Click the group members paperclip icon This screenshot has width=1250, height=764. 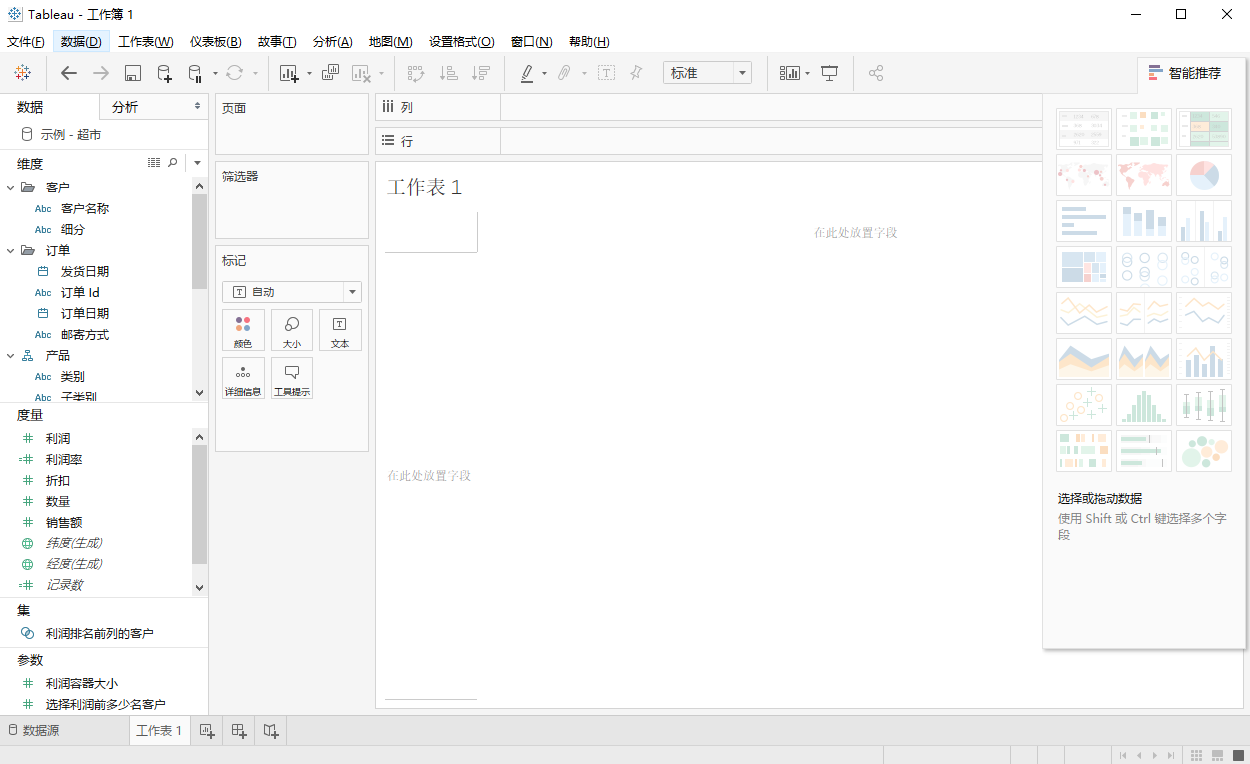565,73
